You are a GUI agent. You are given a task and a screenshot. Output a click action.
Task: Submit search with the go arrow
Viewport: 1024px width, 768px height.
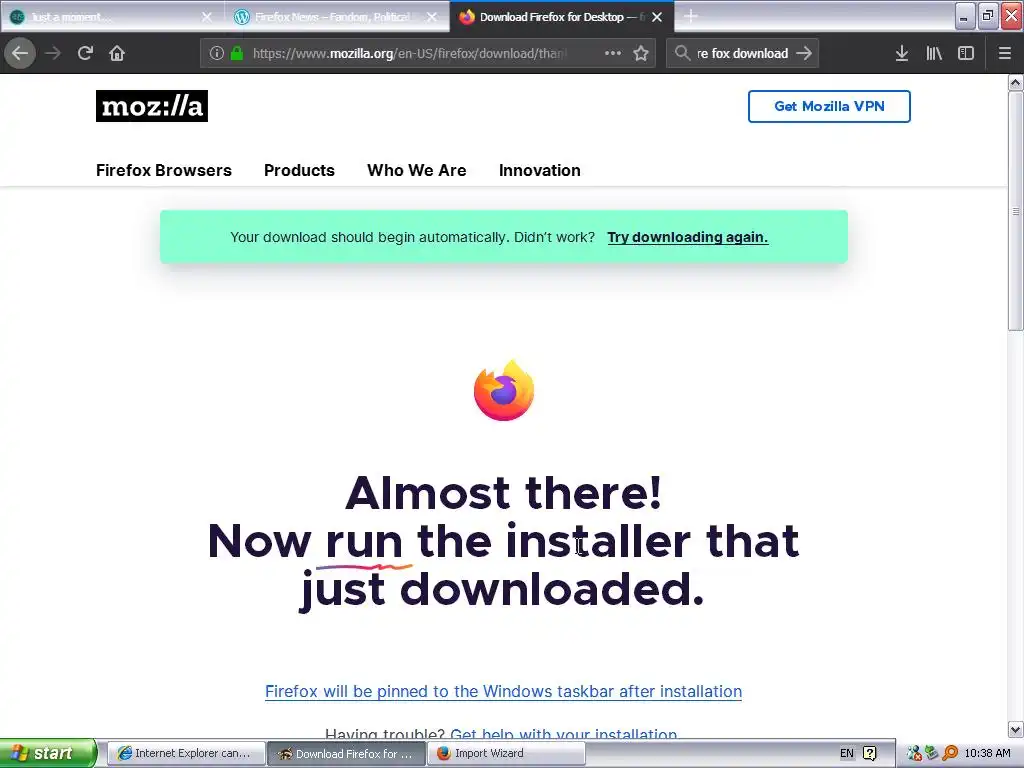coord(804,53)
